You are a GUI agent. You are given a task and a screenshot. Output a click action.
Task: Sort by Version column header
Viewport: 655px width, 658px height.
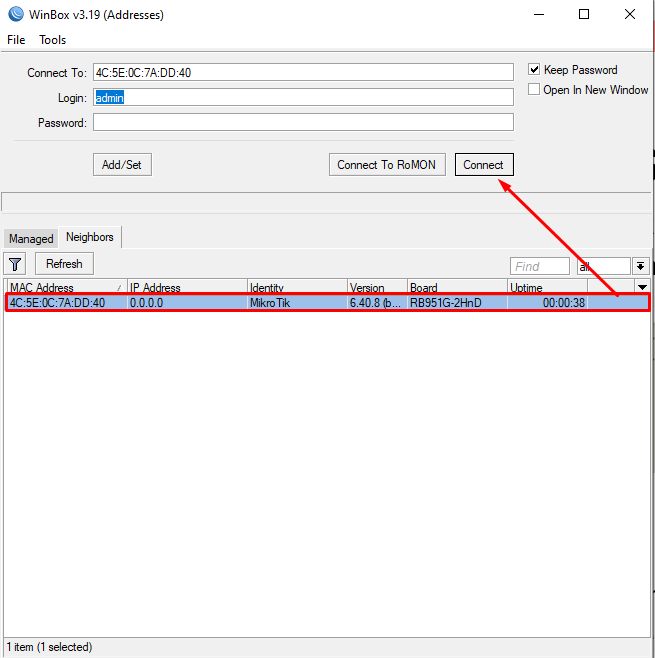coord(377,287)
